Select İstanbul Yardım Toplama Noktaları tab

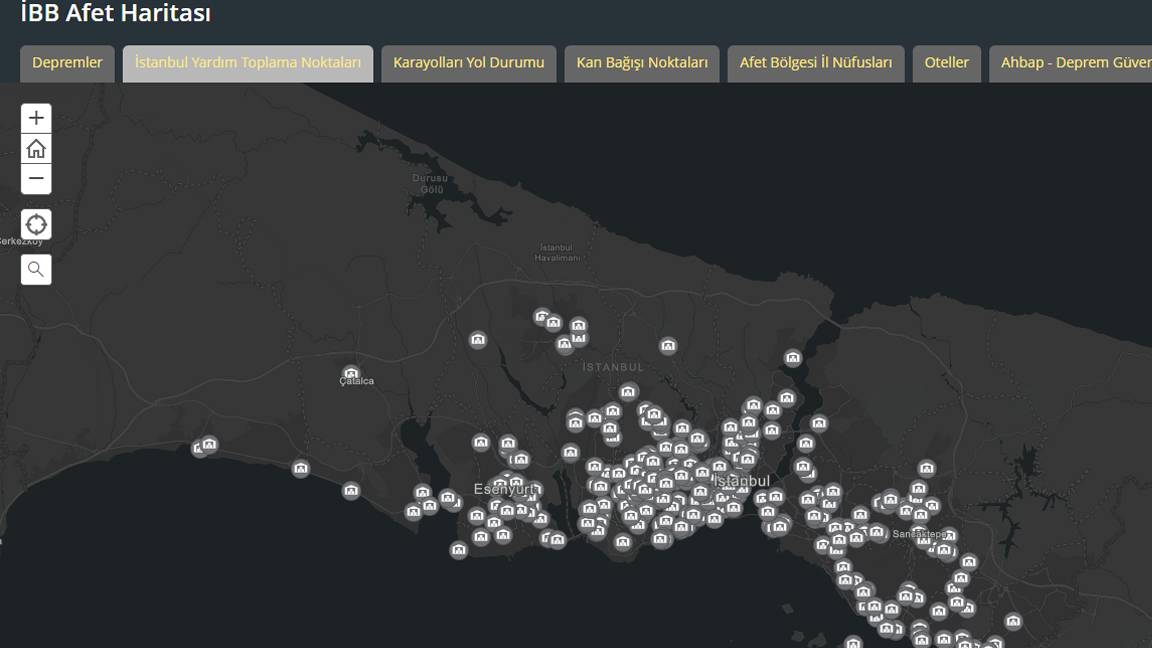(248, 63)
